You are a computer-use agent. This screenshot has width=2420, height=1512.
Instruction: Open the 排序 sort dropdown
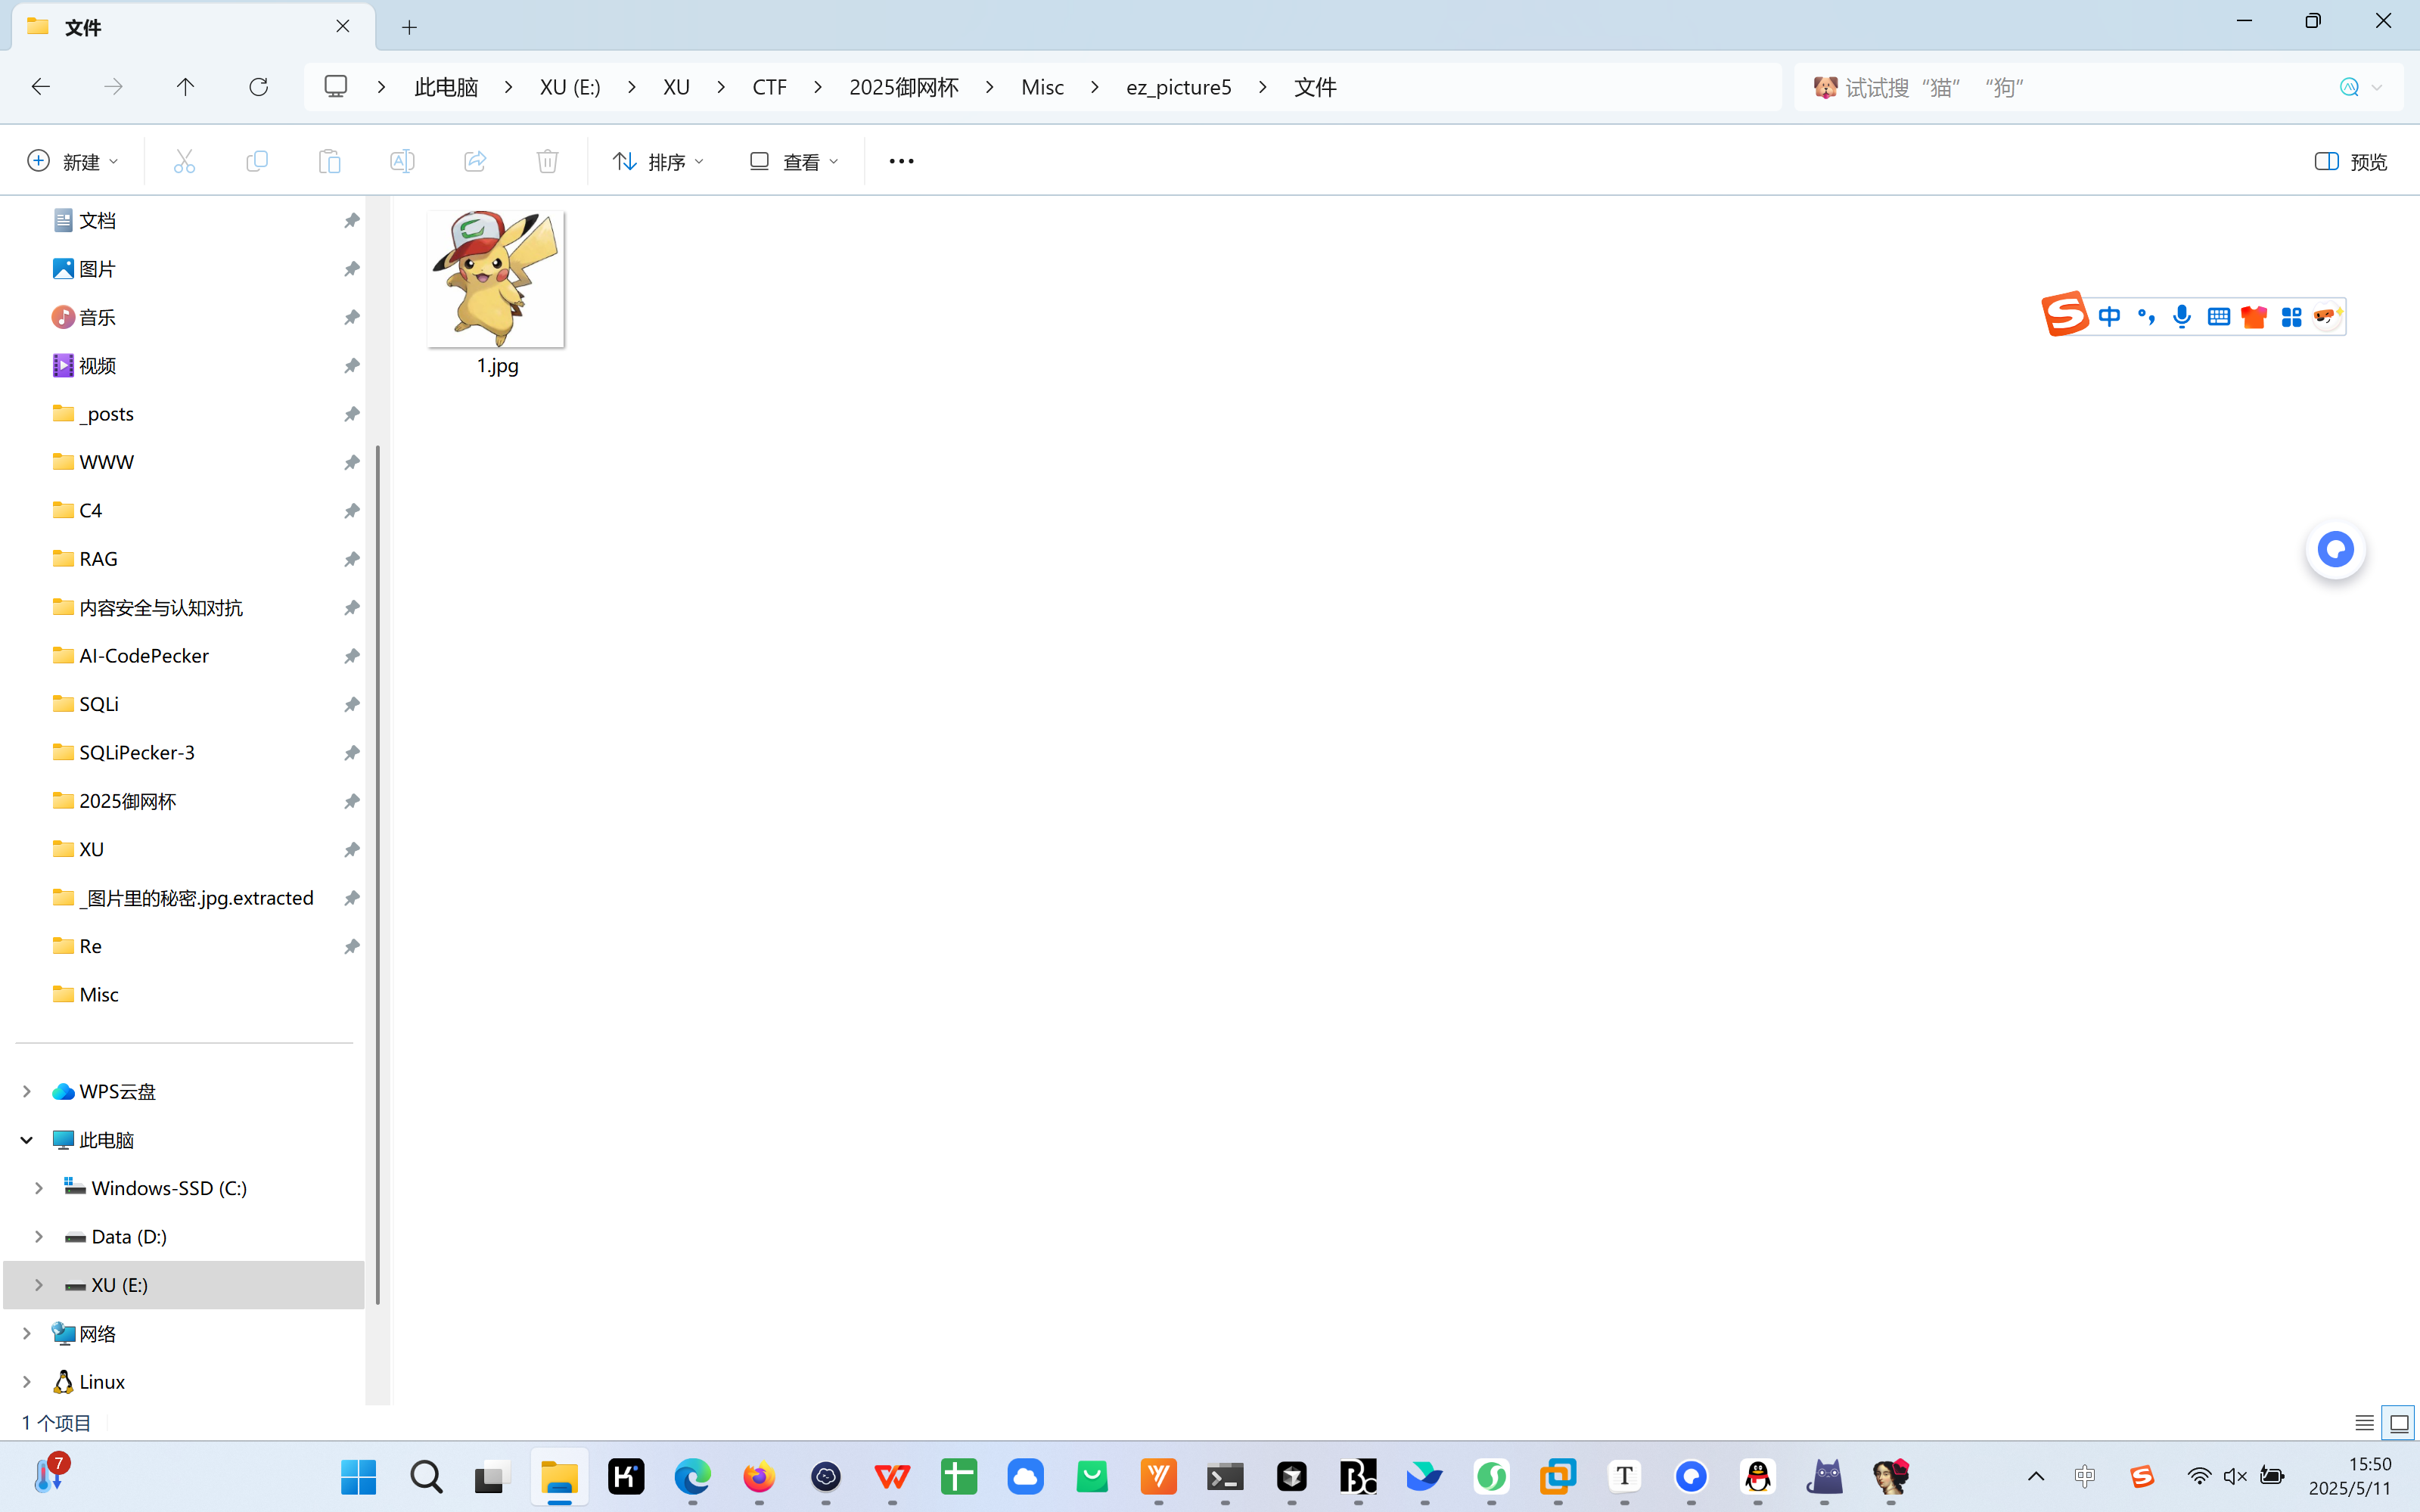[x=659, y=161]
